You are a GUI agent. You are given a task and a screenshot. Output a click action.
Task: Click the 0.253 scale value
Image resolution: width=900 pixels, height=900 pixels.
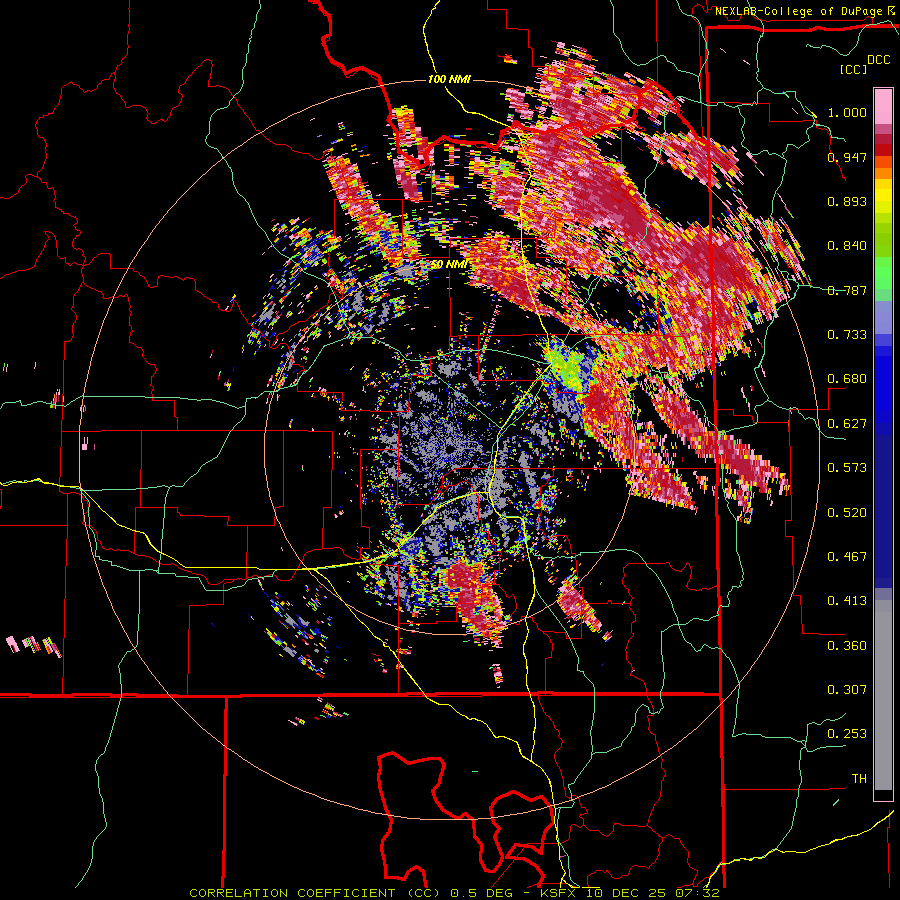[847, 734]
